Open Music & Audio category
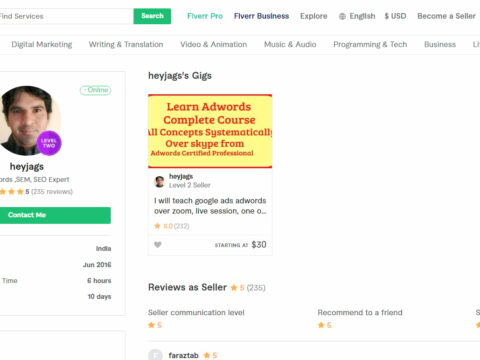This screenshot has height=360, width=480. point(290,44)
